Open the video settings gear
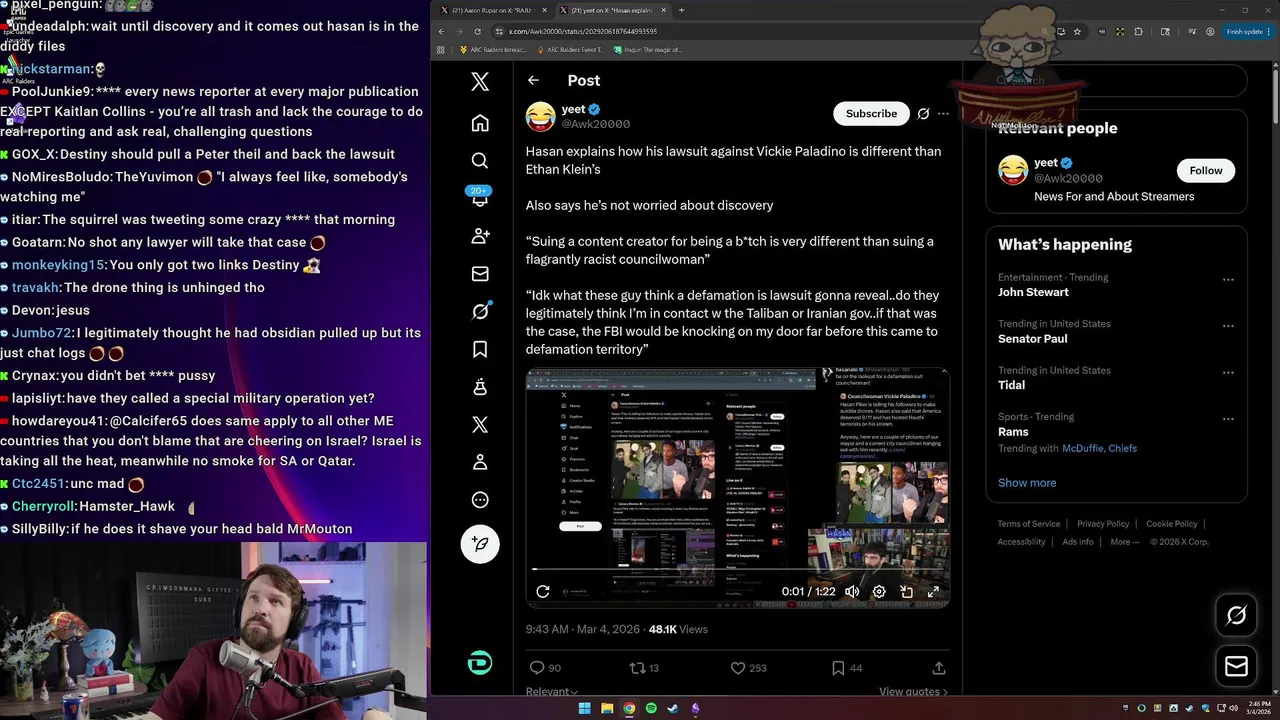The image size is (1280, 720). (x=879, y=591)
